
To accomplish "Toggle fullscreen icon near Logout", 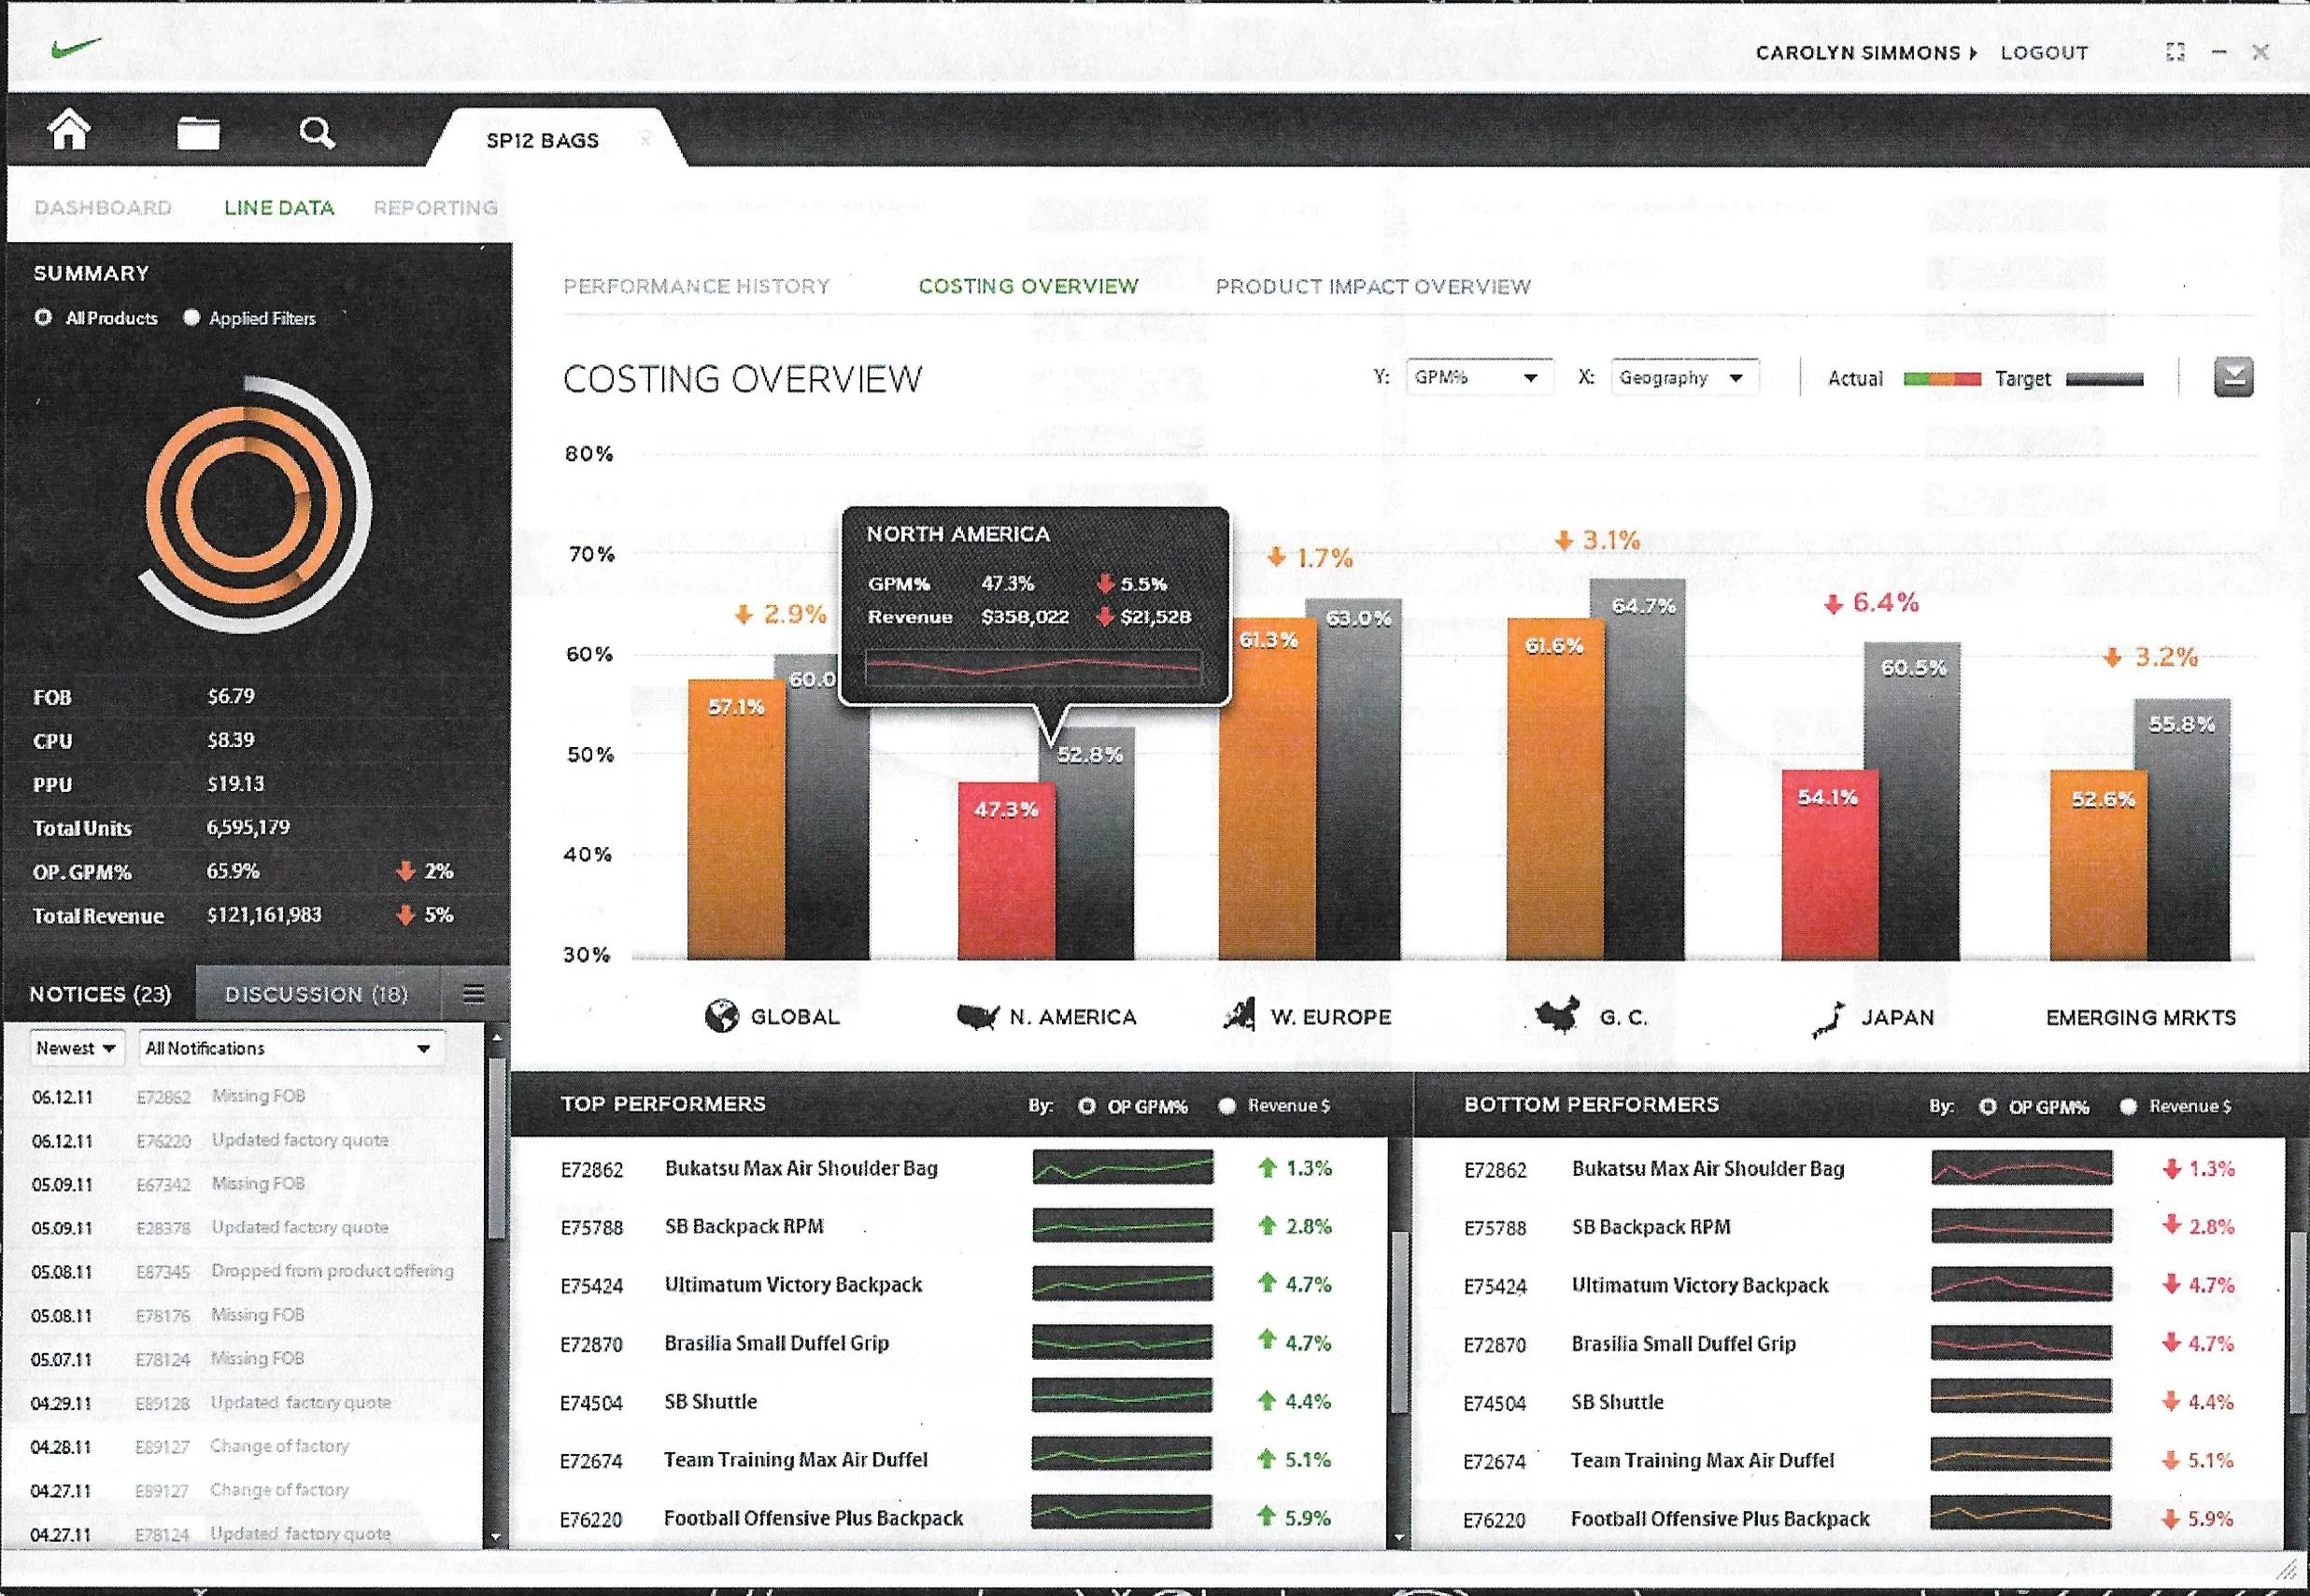I will (2175, 52).
